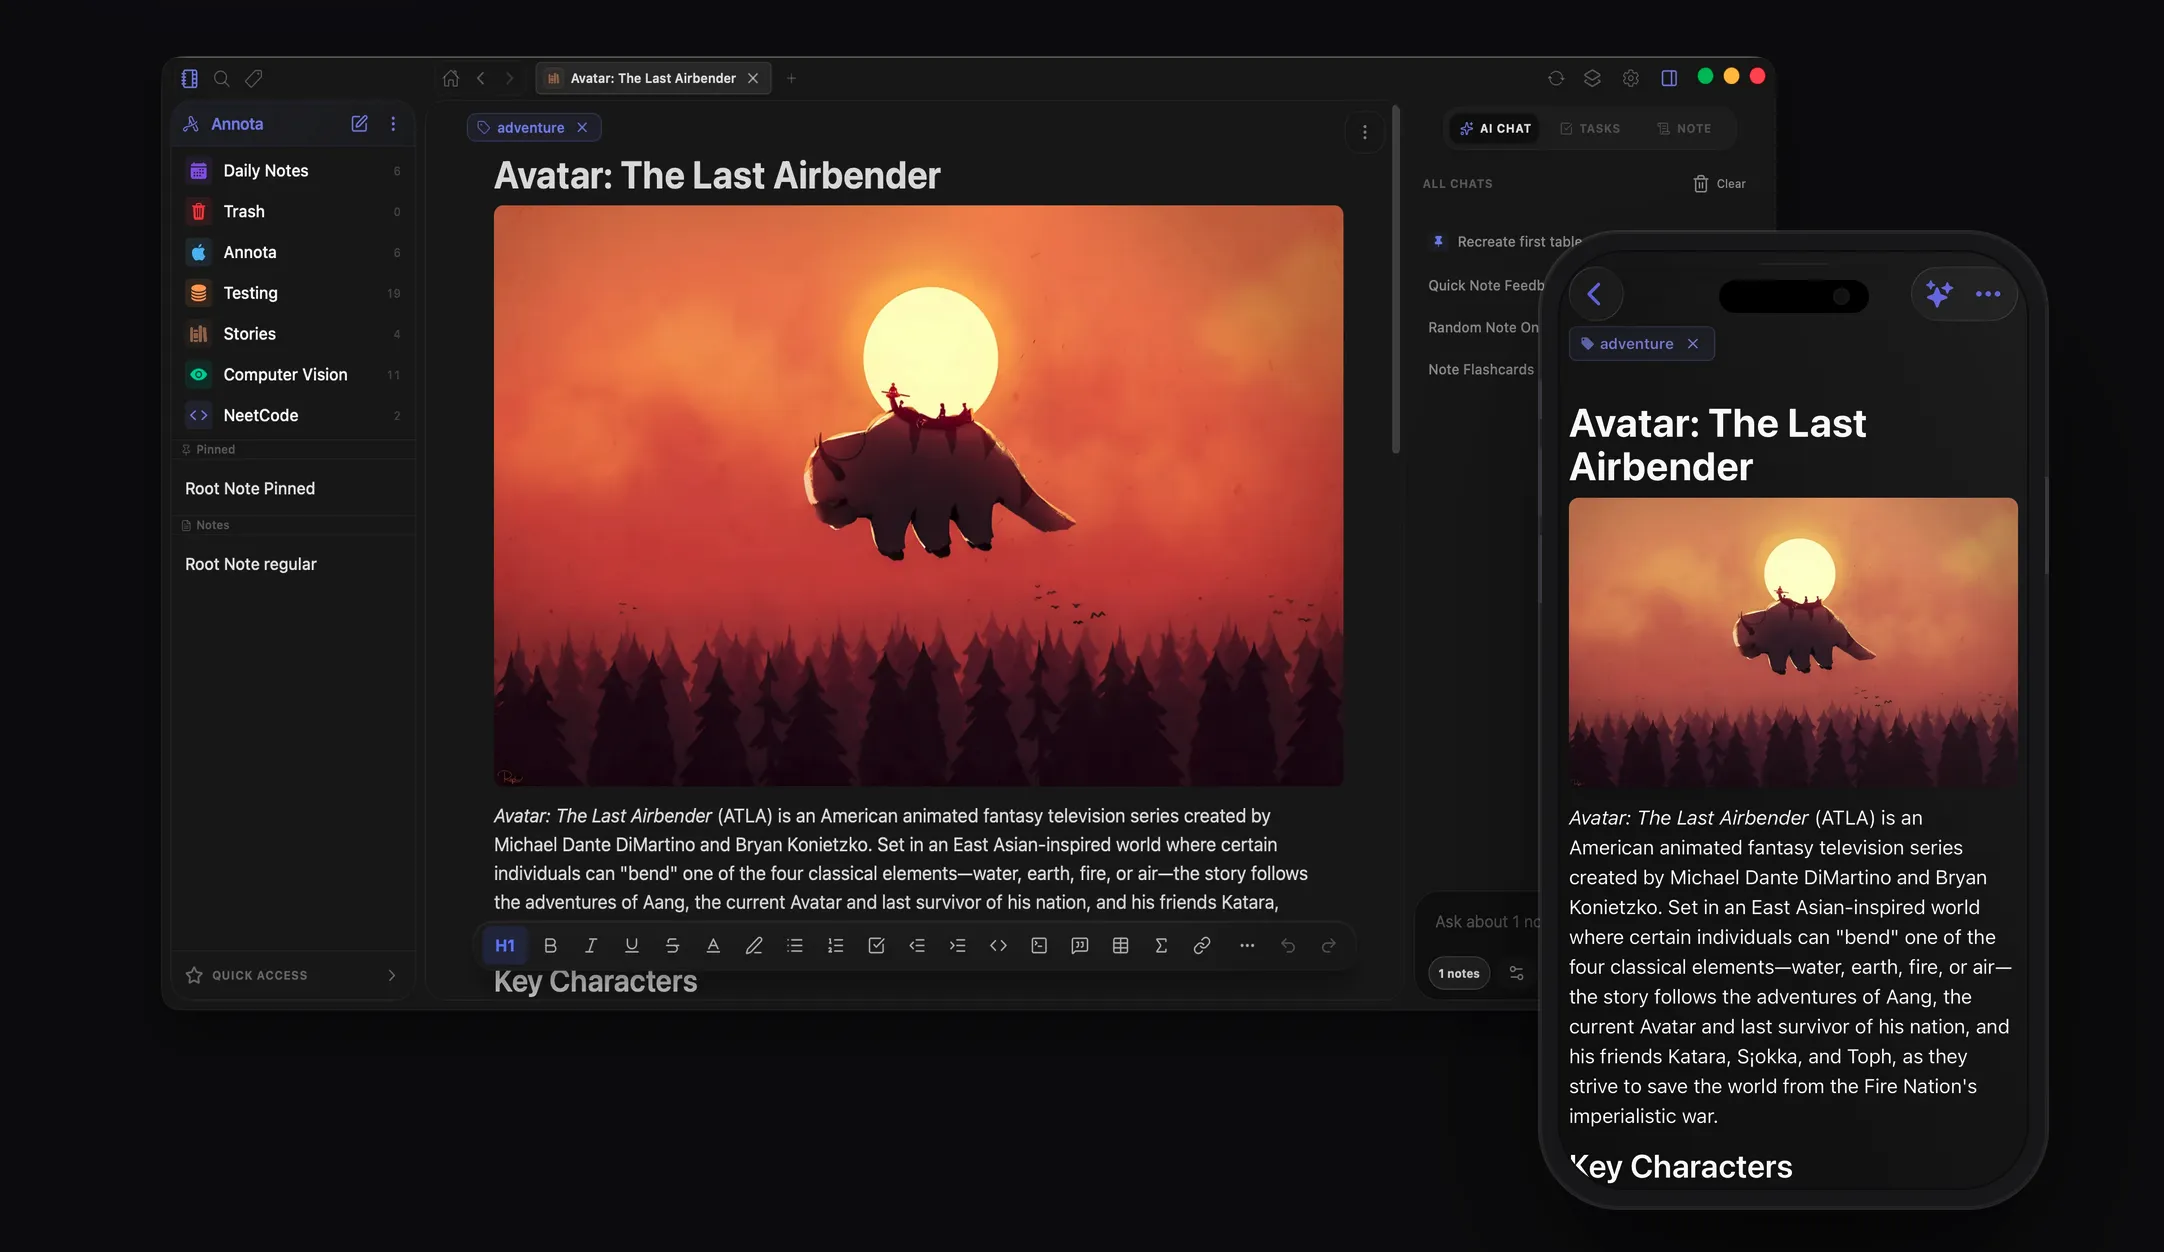
Task: Open the layers stack icon
Action: [x=1593, y=78]
